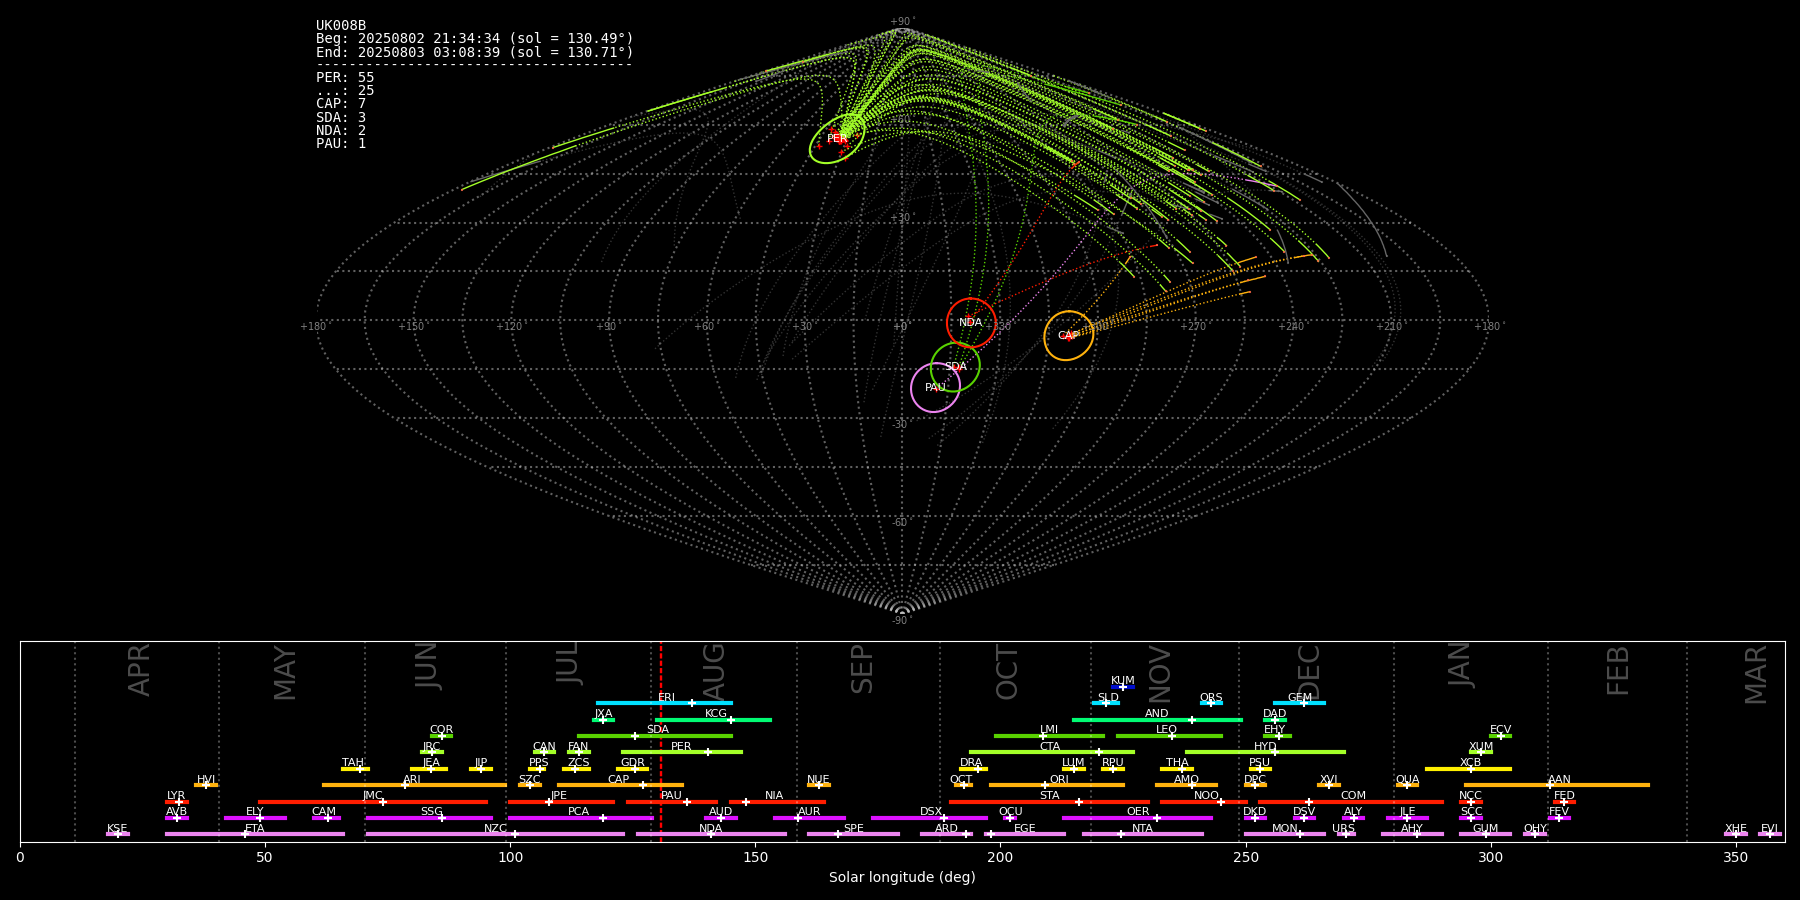Click the legend entry PER: 55
1800x900 pixels.
[345, 77]
